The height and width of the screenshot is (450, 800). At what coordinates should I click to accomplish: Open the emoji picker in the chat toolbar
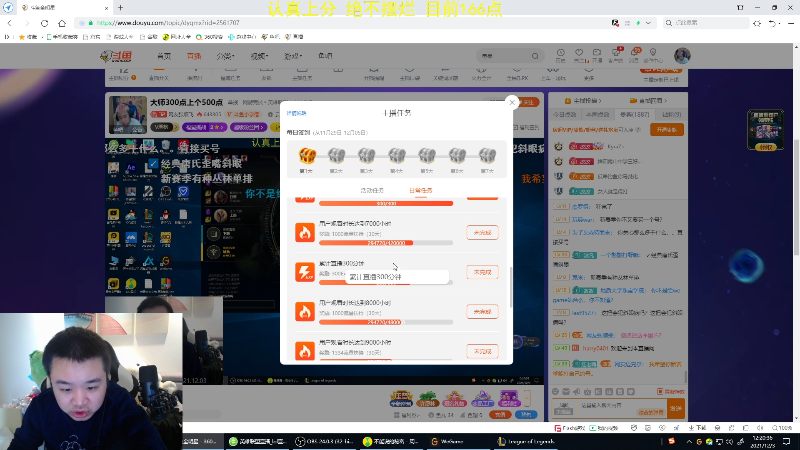(x=555, y=391)
